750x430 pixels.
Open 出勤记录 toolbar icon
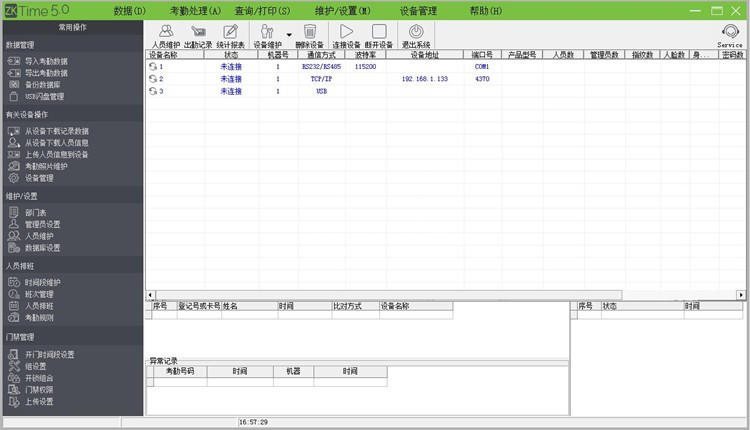click(x=198, y=36)
